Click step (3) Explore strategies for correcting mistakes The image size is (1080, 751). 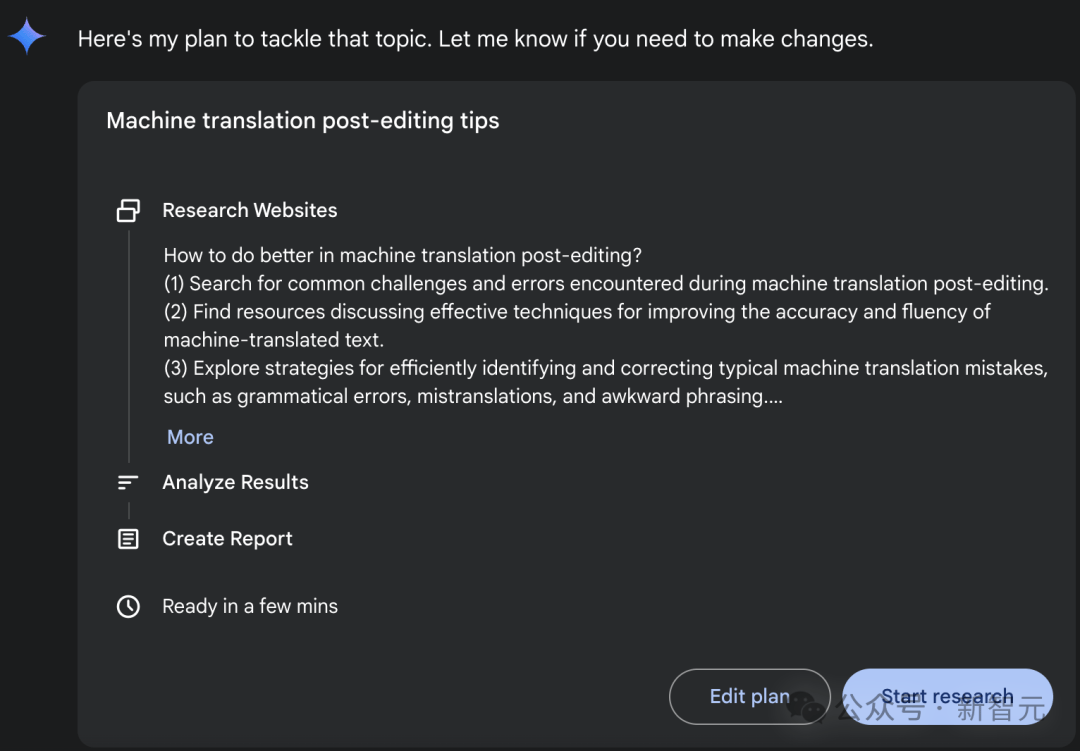click(x=606, y=382)
